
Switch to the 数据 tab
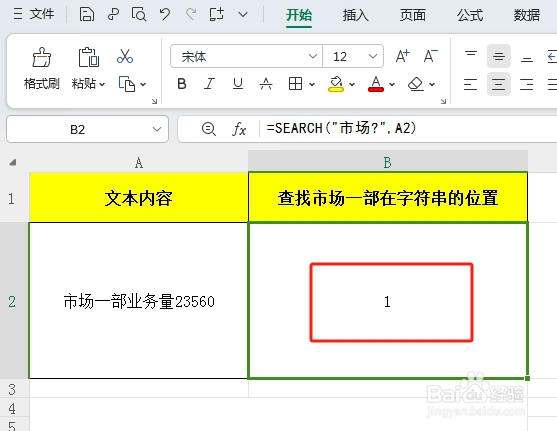coord(526,15)
